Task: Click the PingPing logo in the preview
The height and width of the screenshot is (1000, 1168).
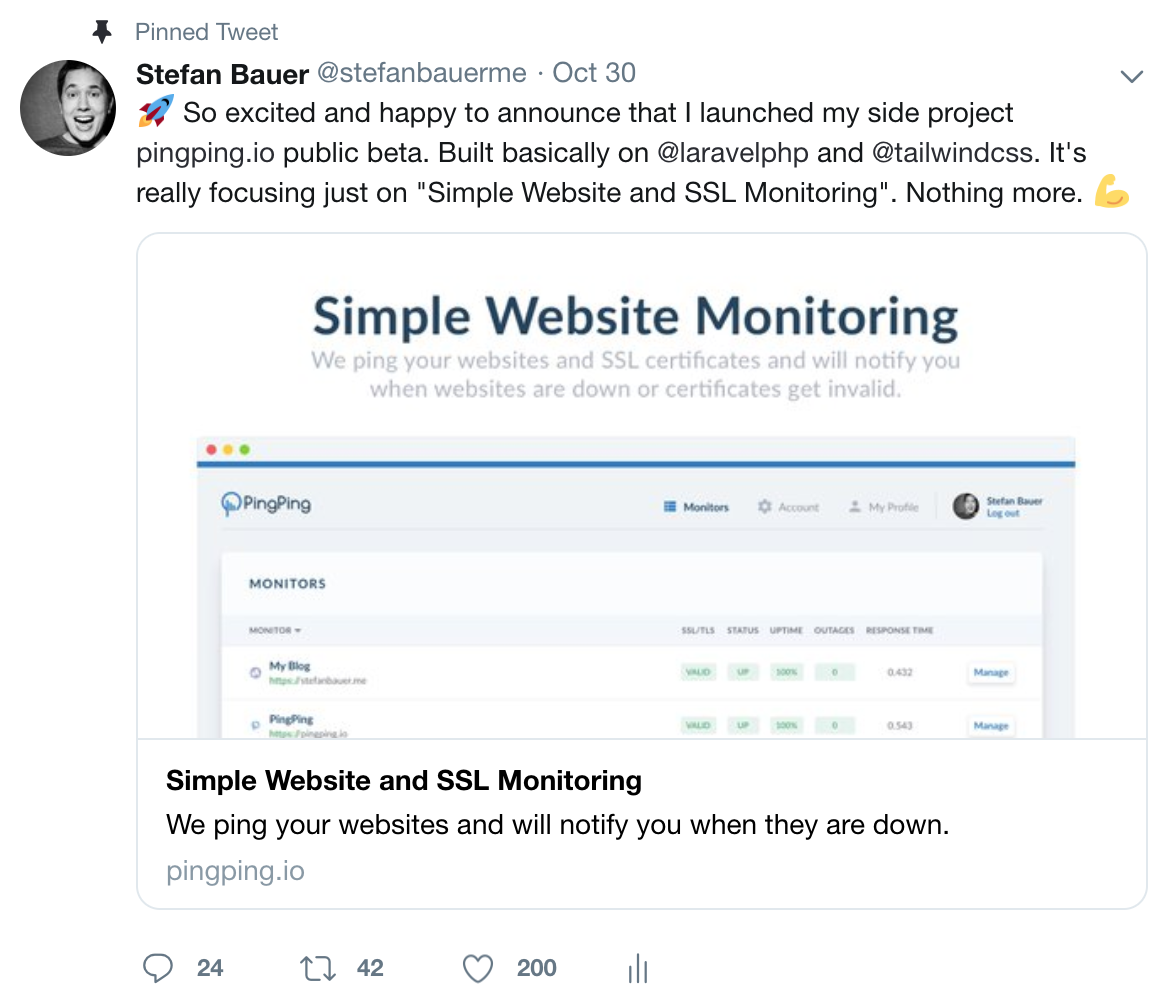Action: point(266,504)
